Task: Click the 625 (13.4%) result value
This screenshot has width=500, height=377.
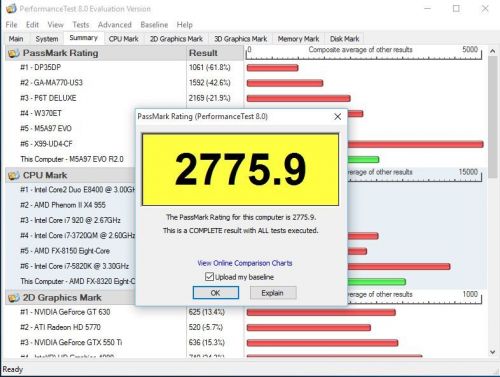Action: click(x=207, y=312)
